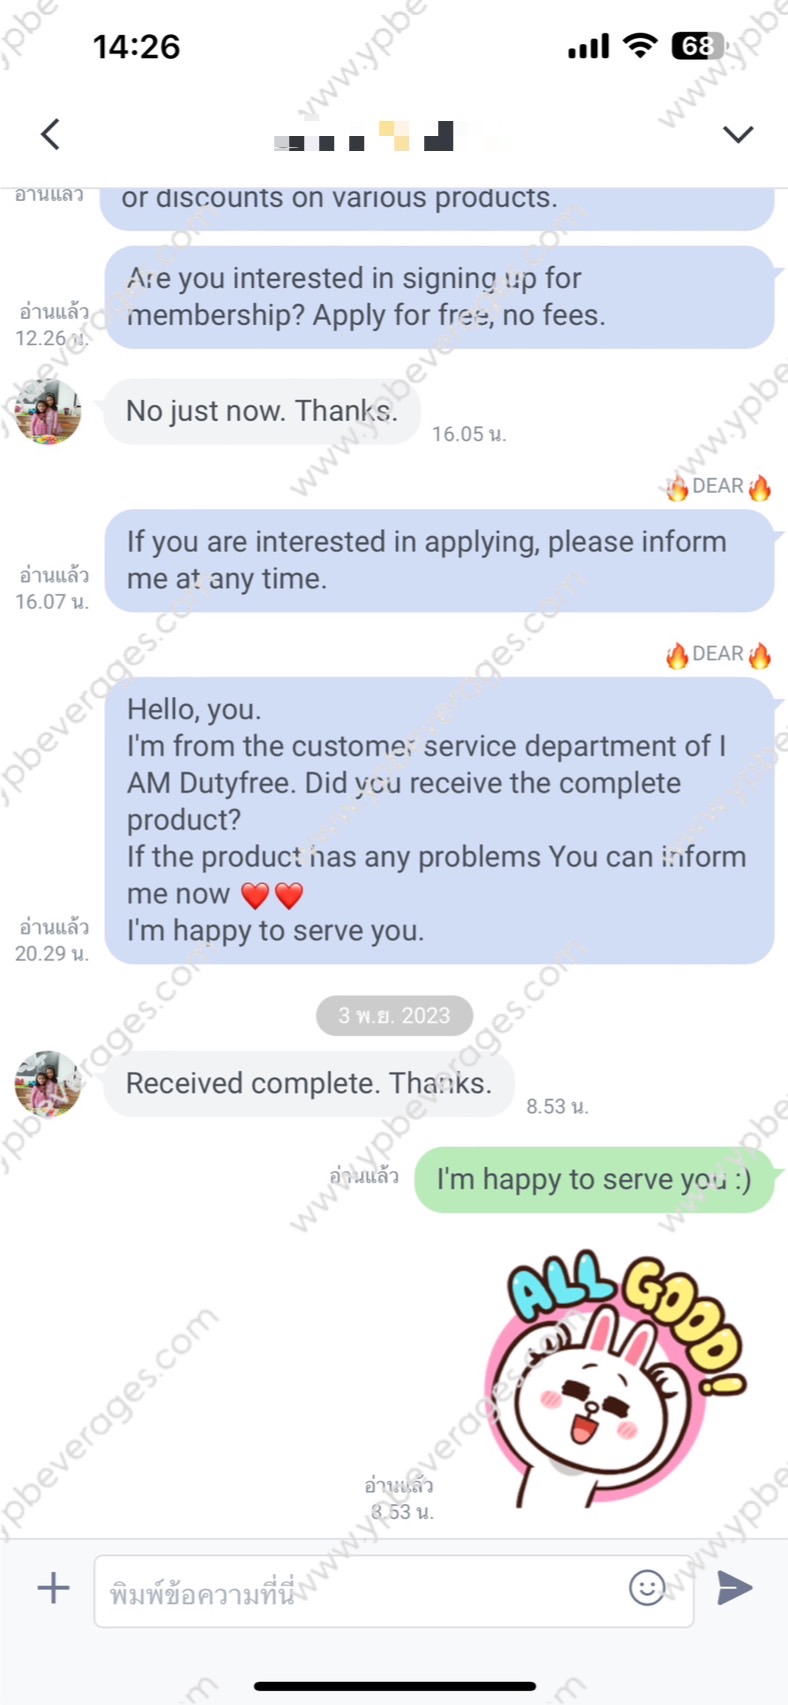The height and width of the screenshot is (1705, 788).
Task: Send message with paper plane icon
Action: pyautogui.click(x=735, y=1587)
